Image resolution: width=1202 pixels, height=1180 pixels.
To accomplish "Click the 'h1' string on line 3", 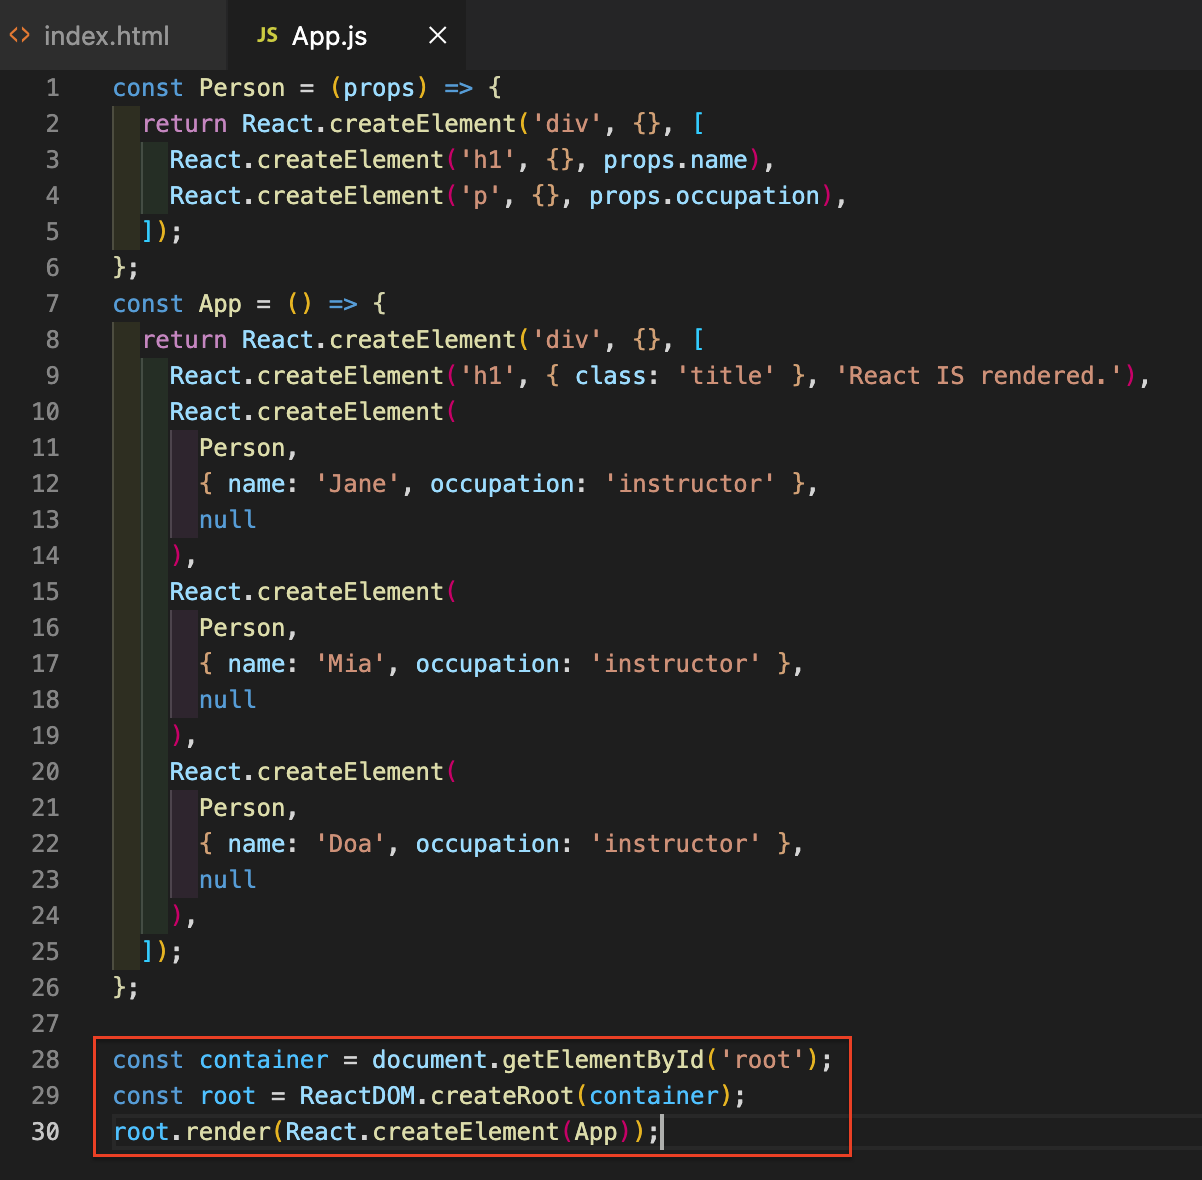I will [487, 160].
